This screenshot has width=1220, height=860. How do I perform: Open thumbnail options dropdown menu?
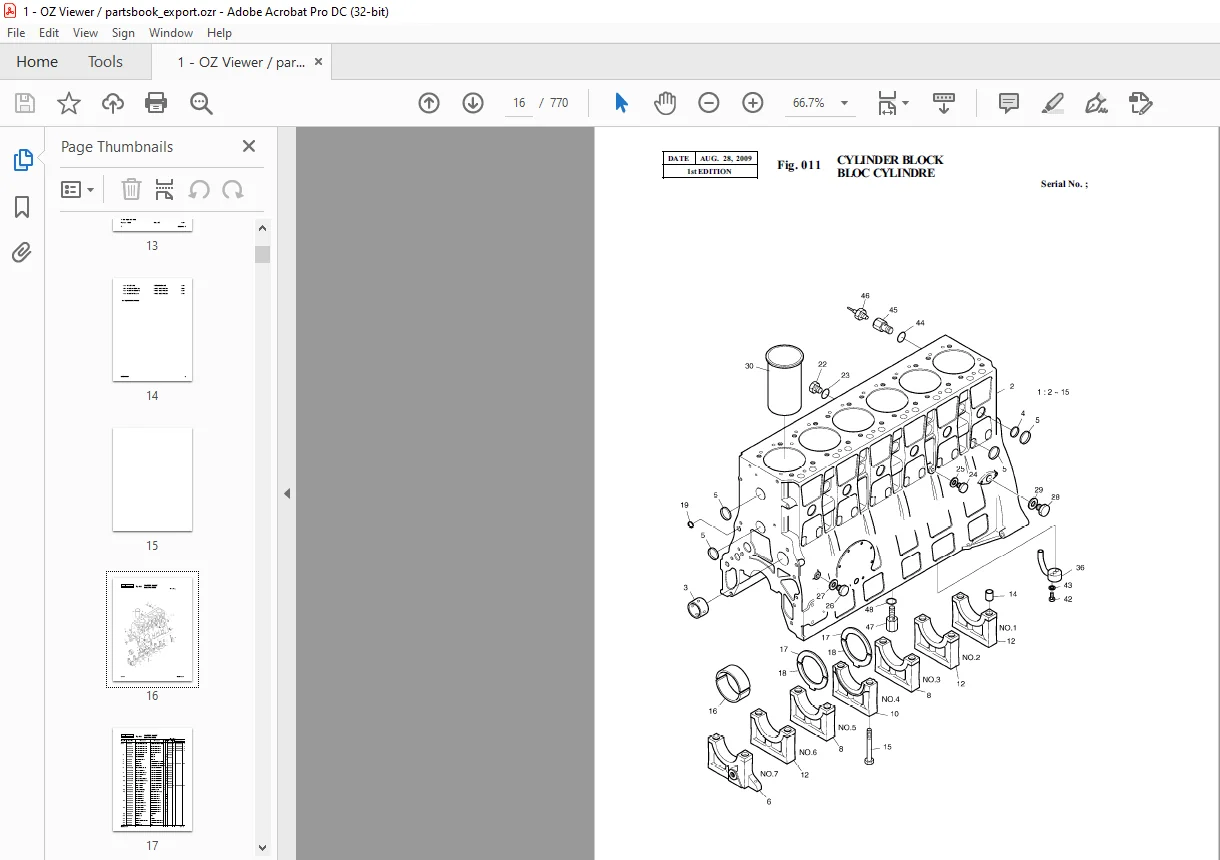[x=78, y=189]
